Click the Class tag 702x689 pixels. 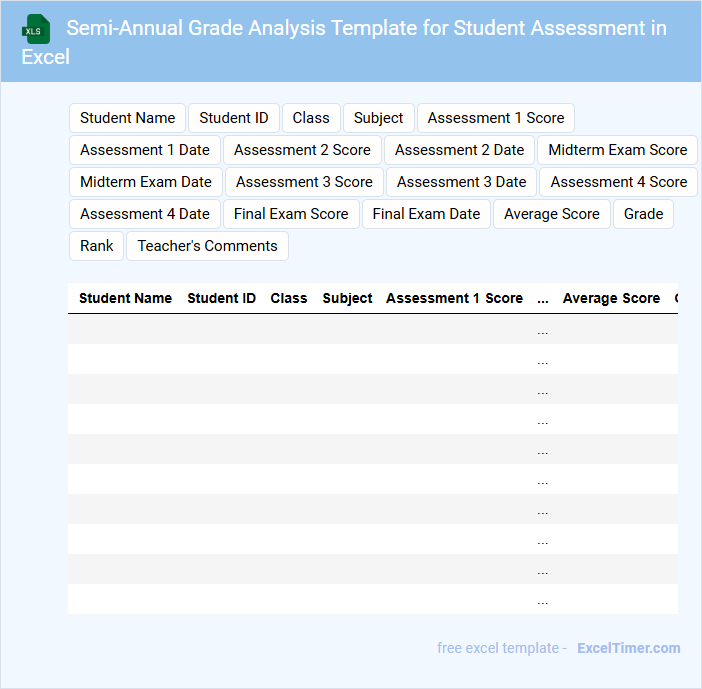point(311,118)
